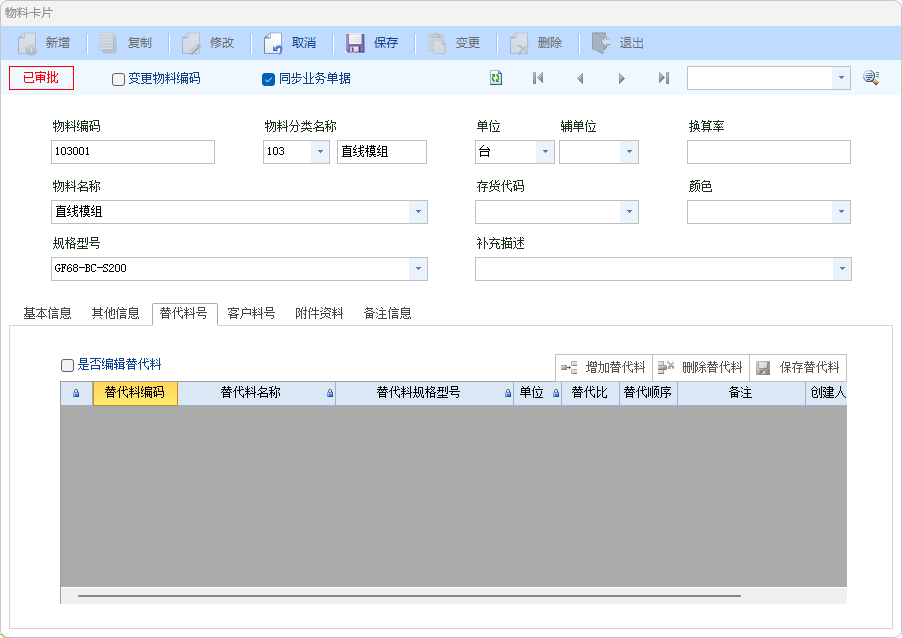The height and width of the screenshot is (638, 902).
Task: Open the 单位 dropdown showing 台
Action: click(545, 152)
